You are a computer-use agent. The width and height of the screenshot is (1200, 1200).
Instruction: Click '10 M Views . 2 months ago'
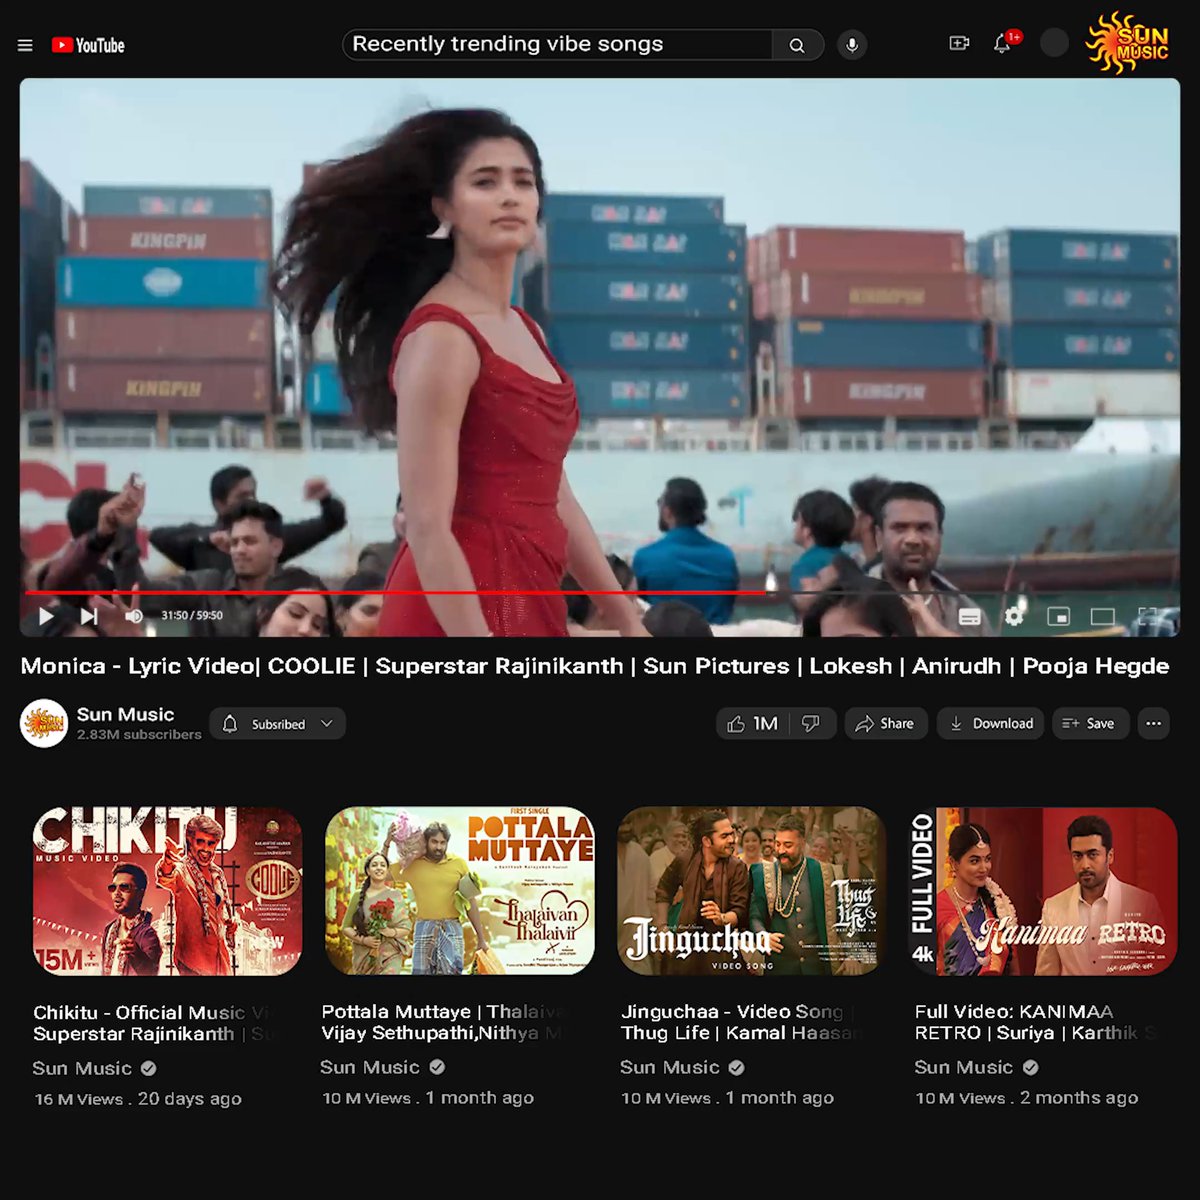pos(1027,1098)
